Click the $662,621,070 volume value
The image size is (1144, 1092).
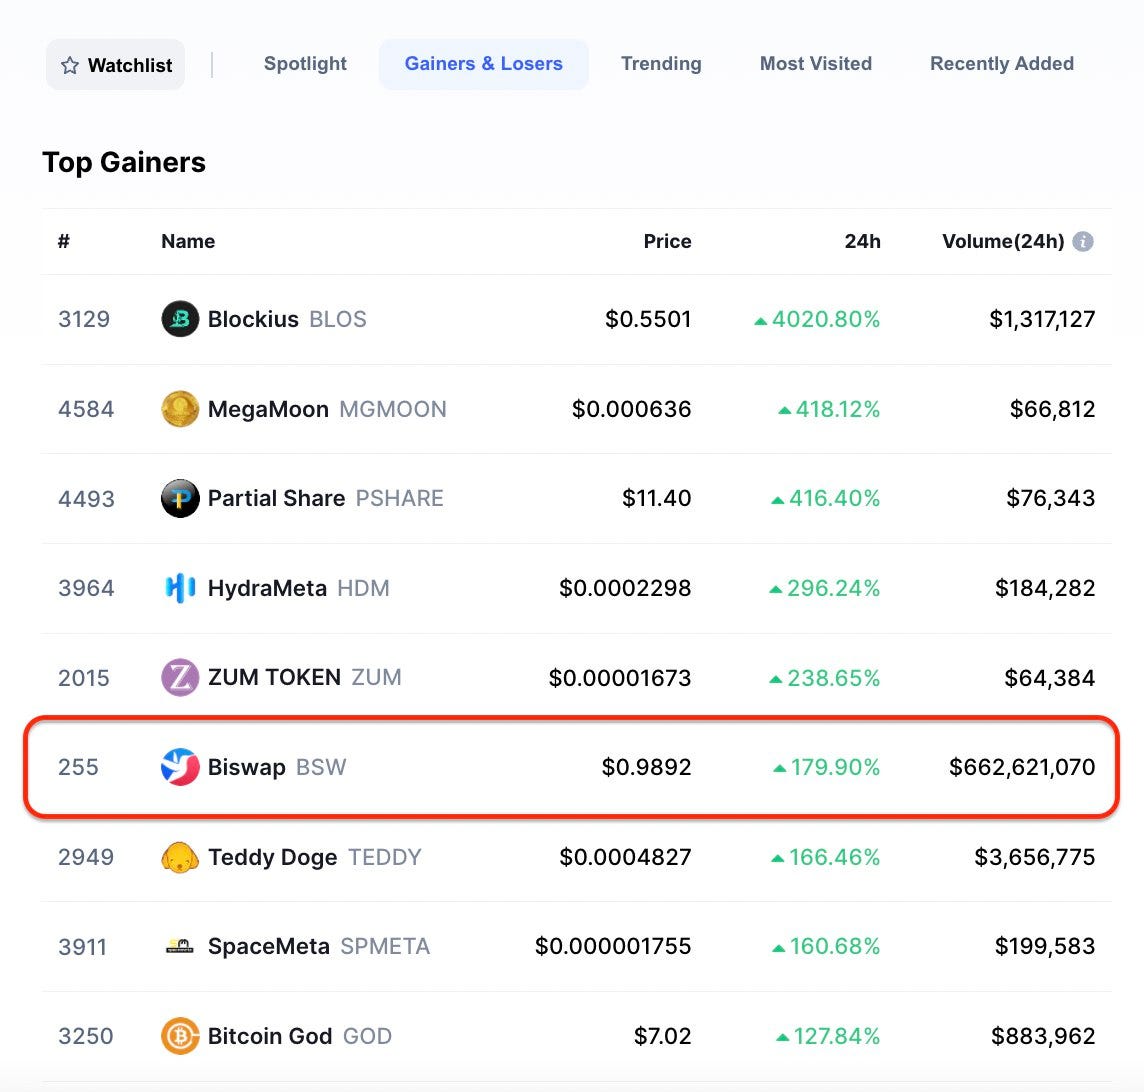click(1022, 767)
